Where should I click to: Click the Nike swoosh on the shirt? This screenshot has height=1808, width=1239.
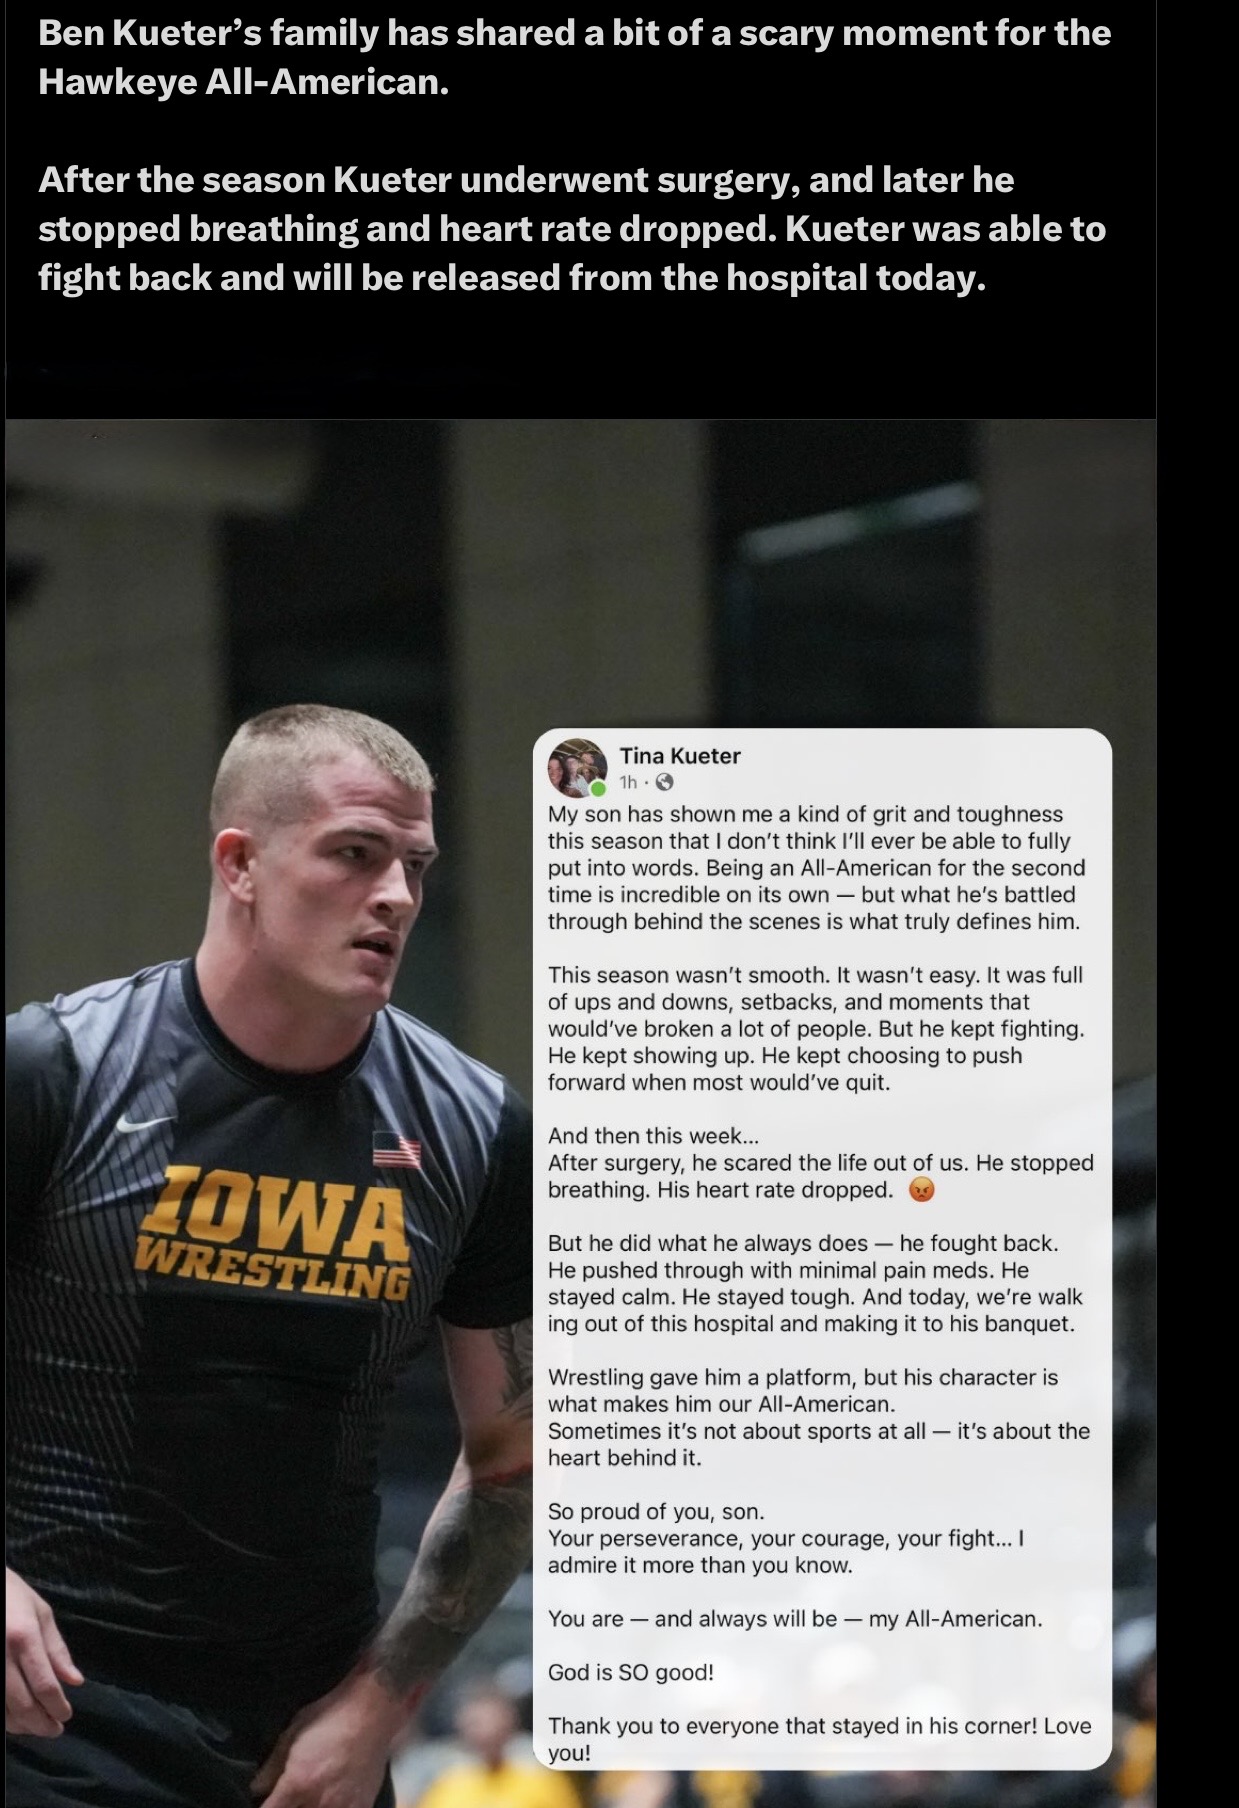pos(138,1123)
